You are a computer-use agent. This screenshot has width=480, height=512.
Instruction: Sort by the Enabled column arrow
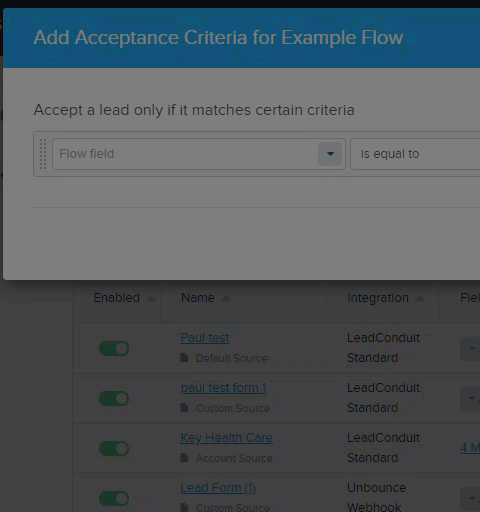click(x=151, y=299)
